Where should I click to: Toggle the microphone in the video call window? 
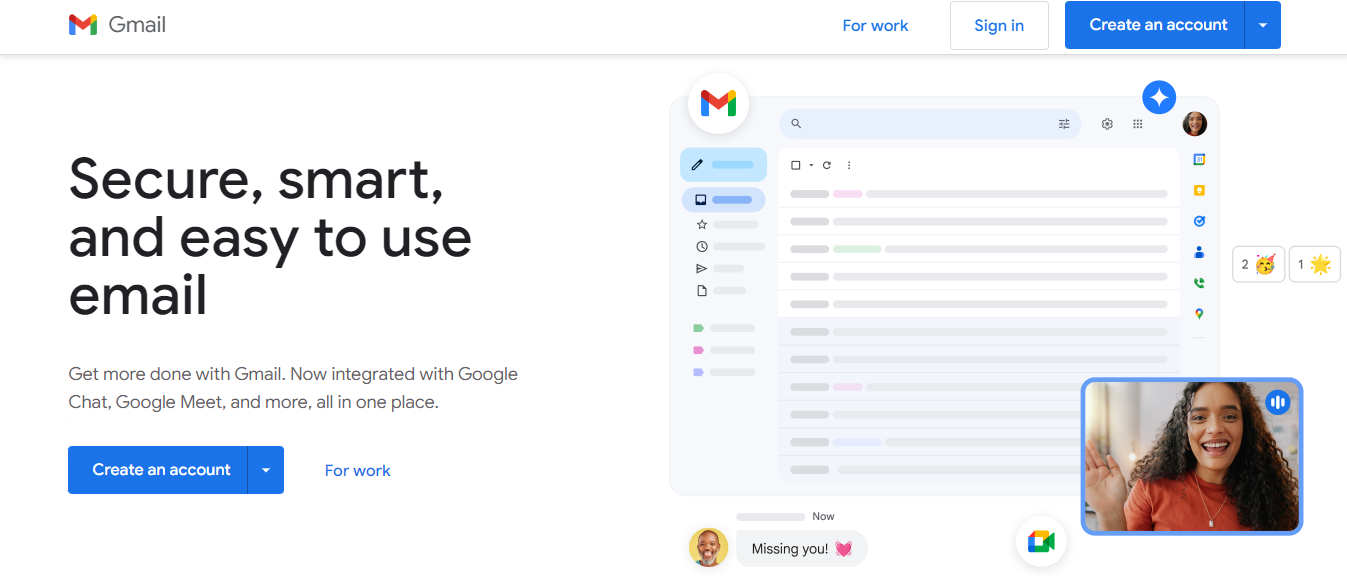tap(1278, 402)
